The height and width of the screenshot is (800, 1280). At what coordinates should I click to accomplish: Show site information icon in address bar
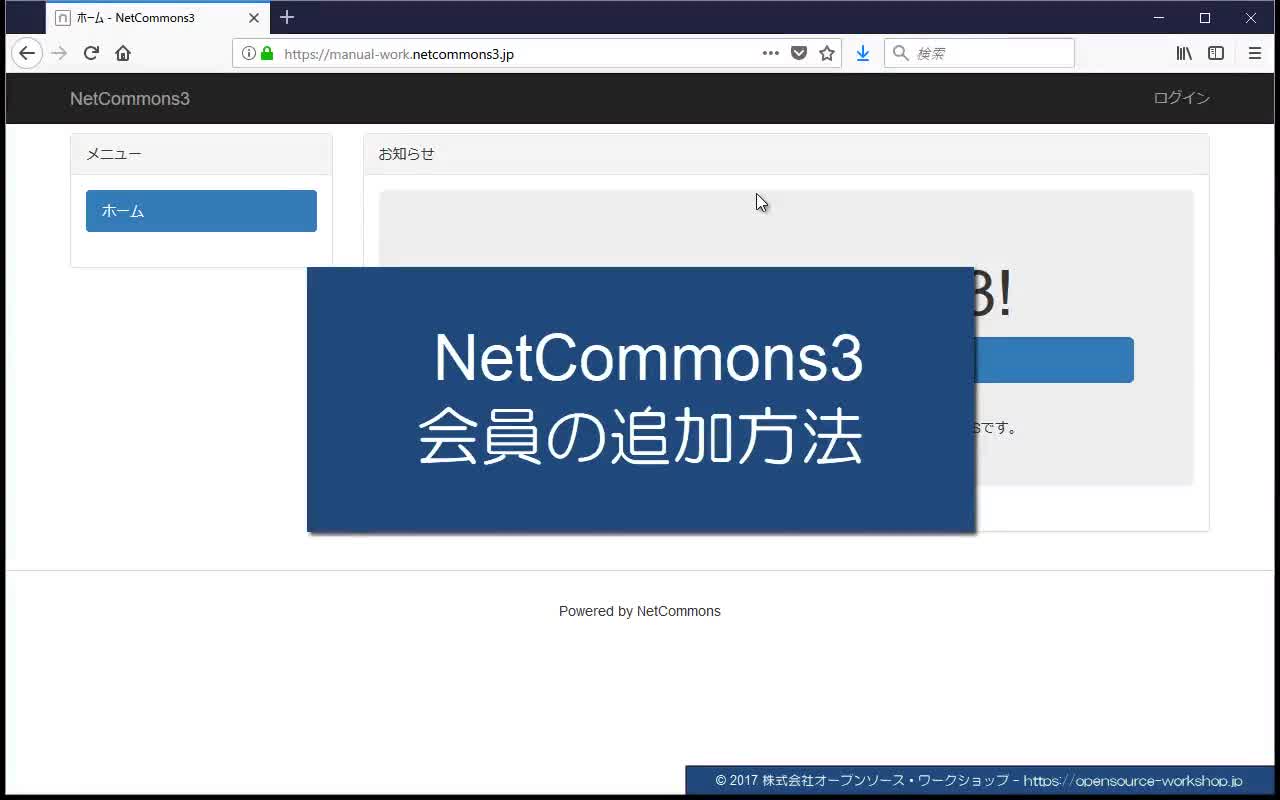pos(249,53)
